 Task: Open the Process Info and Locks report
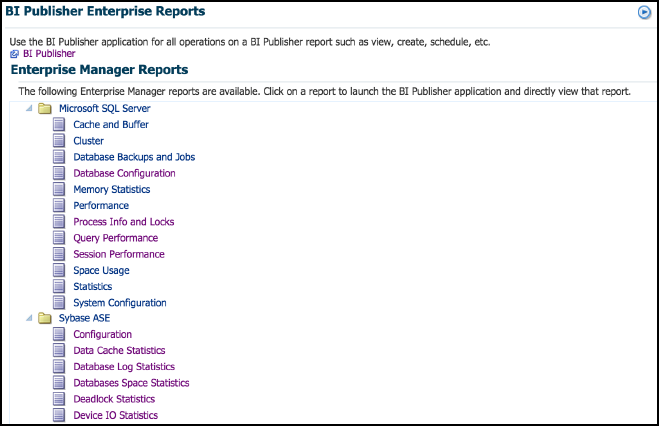124,221
